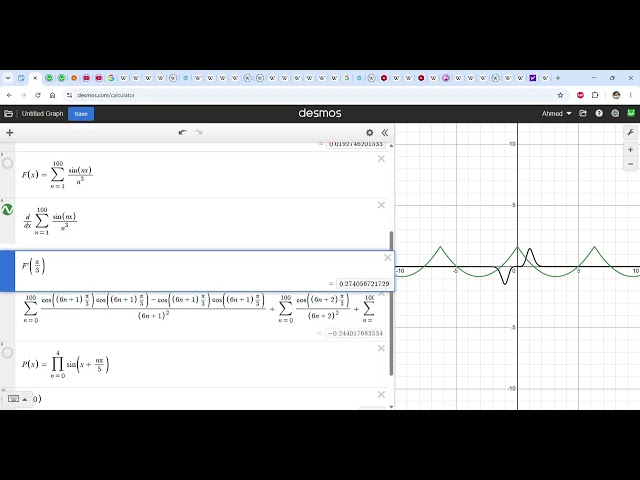Select the 0.274056721729 result value
The image size is (640, 480).
pos(364,284)
